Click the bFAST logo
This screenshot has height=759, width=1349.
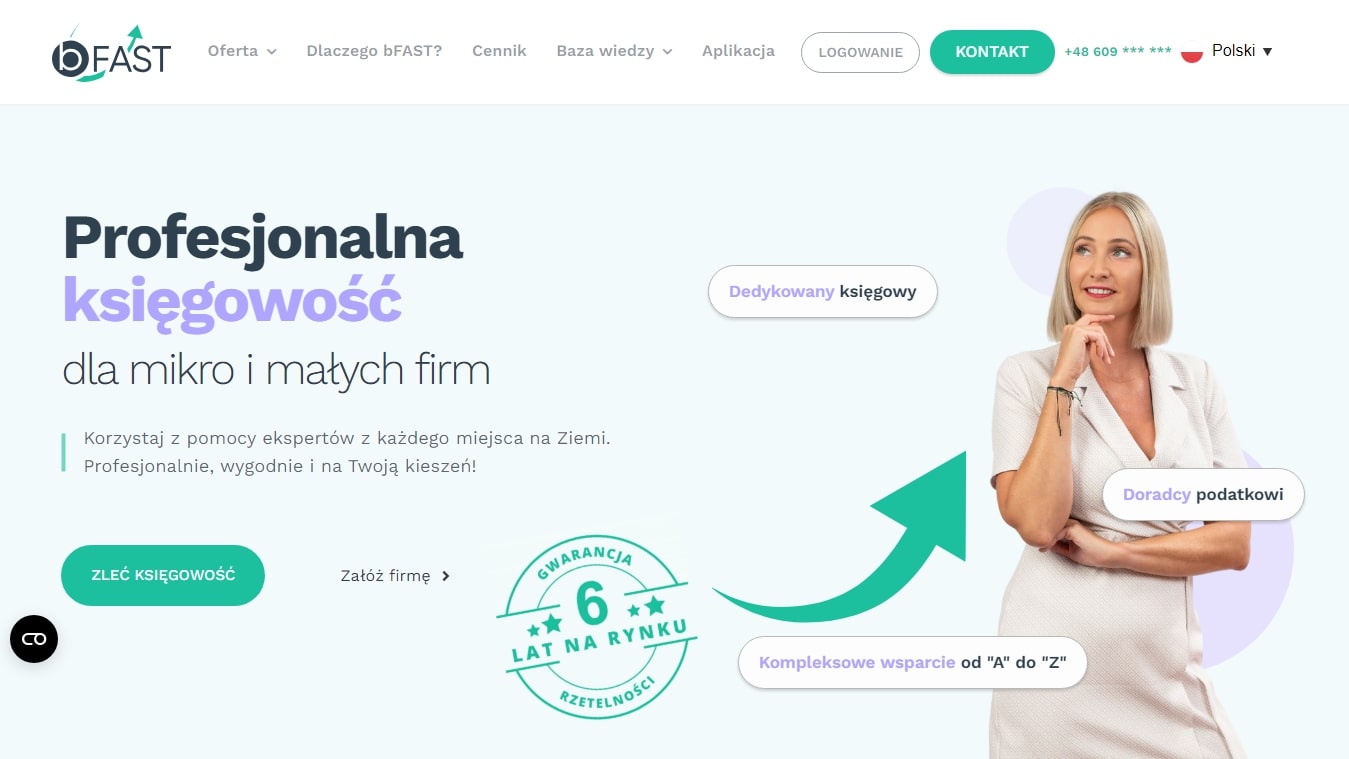[111, 53]
